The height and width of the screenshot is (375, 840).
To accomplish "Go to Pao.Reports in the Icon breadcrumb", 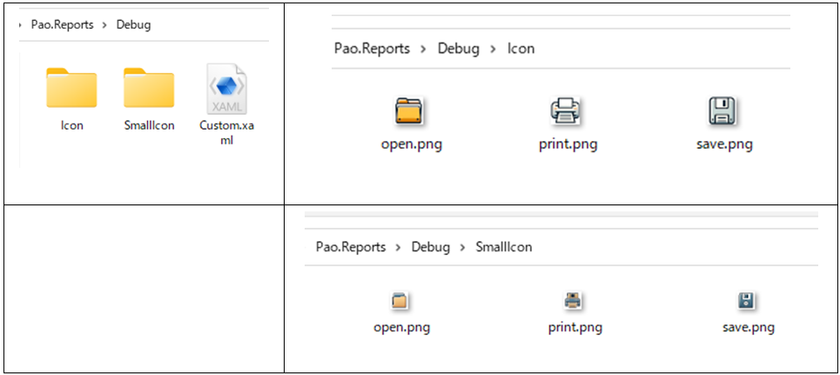I will [x=372, y=49].
